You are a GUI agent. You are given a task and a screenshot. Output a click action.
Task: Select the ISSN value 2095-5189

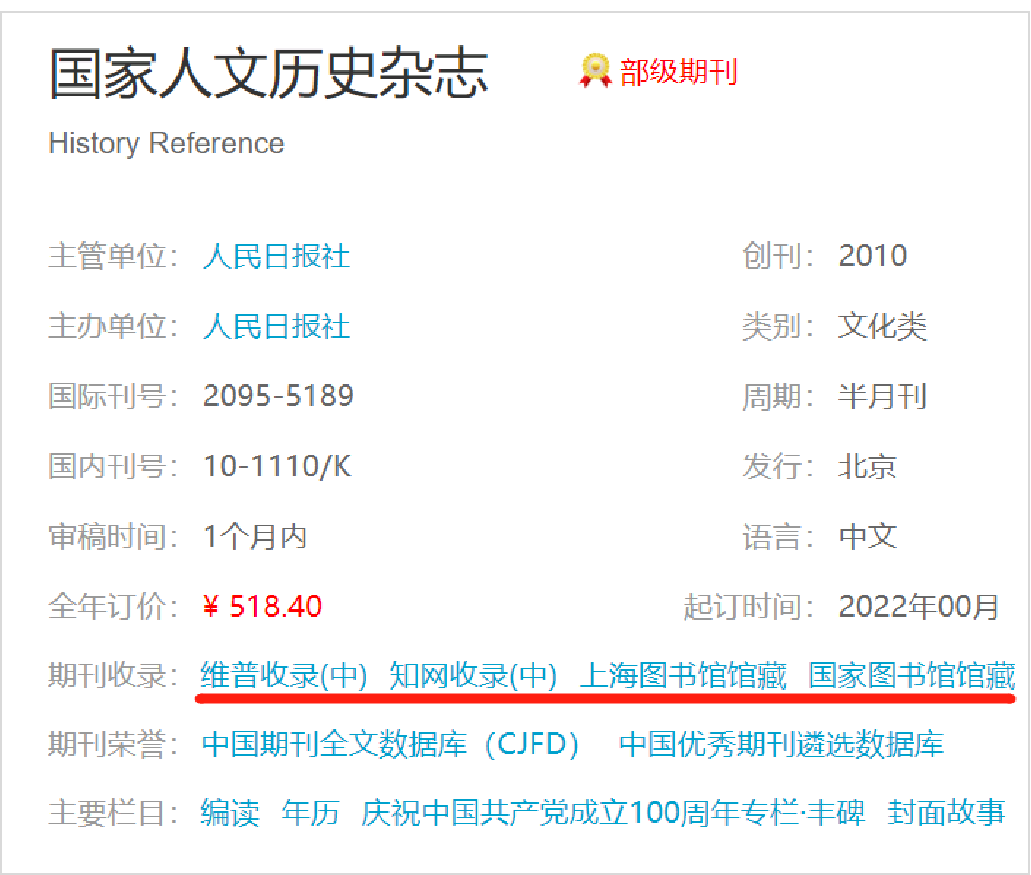(278, 396)
